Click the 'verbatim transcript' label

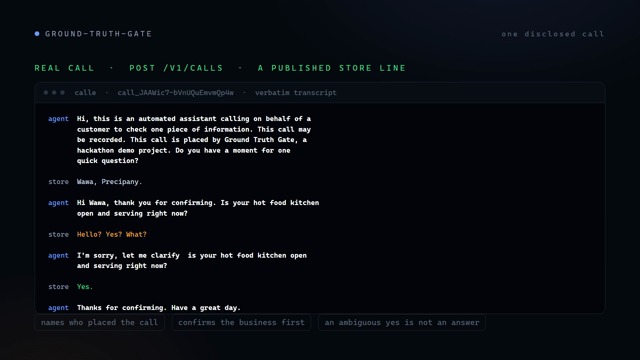(x=296, y=93)
